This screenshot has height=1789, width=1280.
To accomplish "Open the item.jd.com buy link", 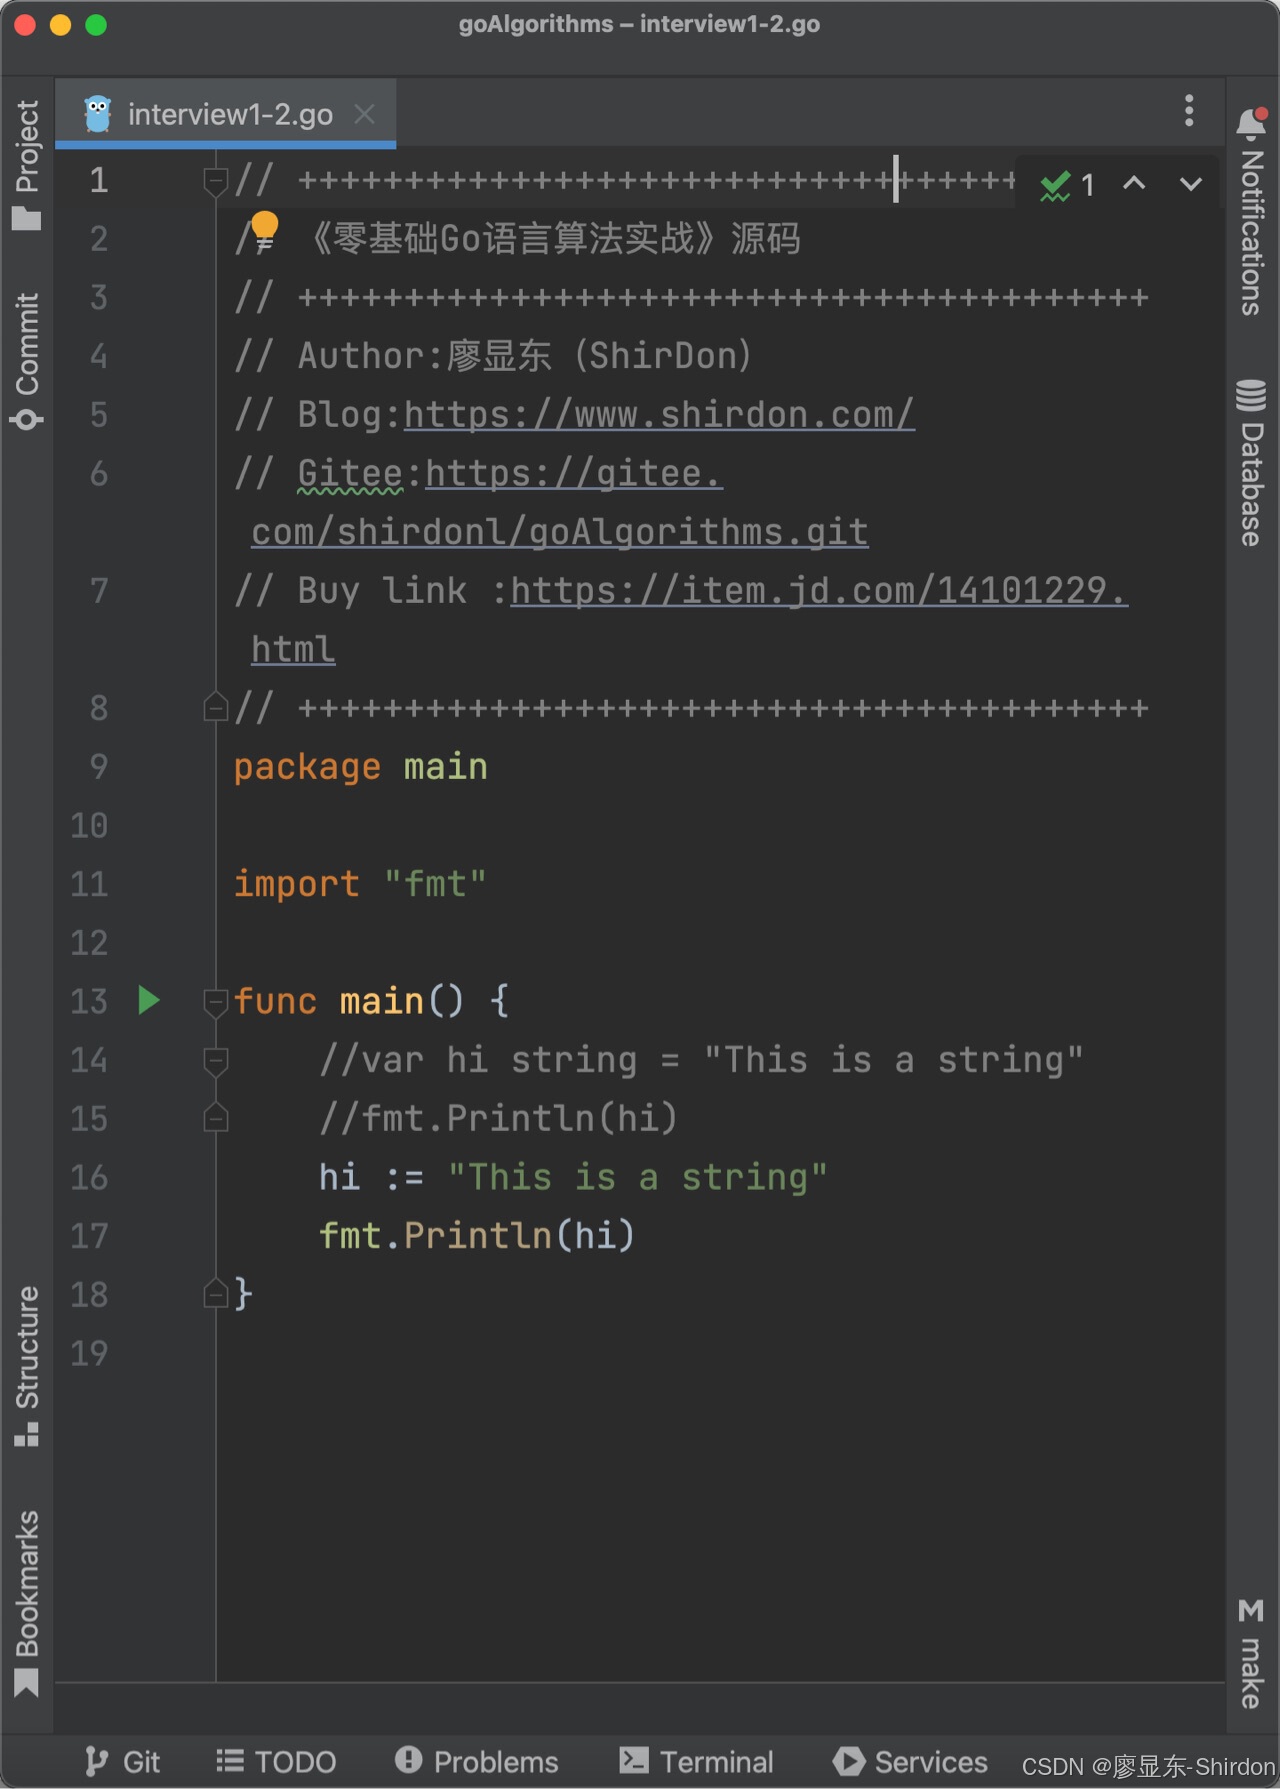I will click(690, 620).
